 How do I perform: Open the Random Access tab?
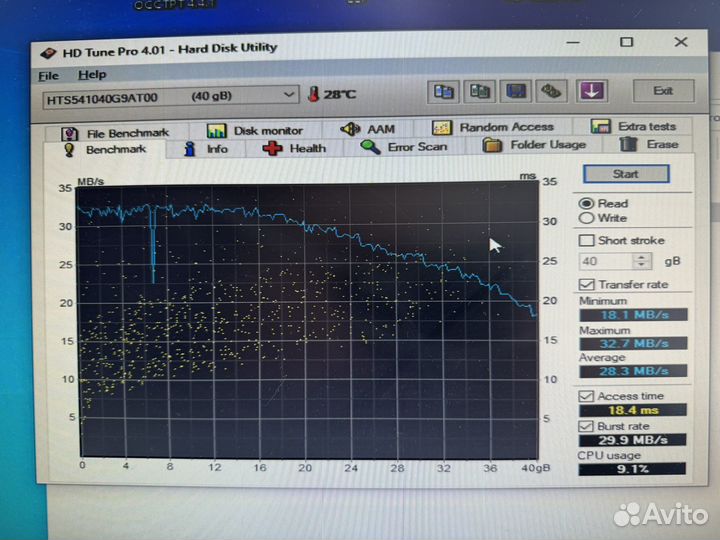[493, 127]
